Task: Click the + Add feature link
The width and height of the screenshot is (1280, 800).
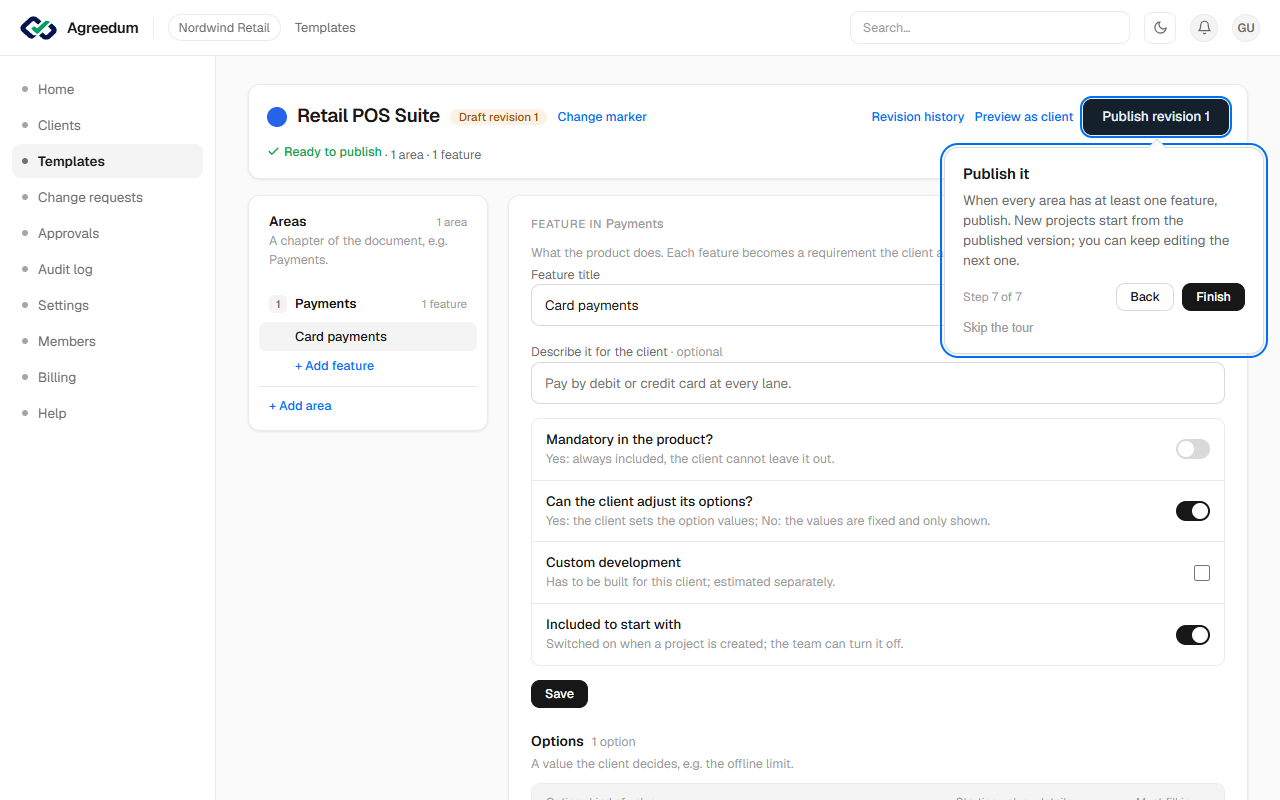Action: coord(334,366)
